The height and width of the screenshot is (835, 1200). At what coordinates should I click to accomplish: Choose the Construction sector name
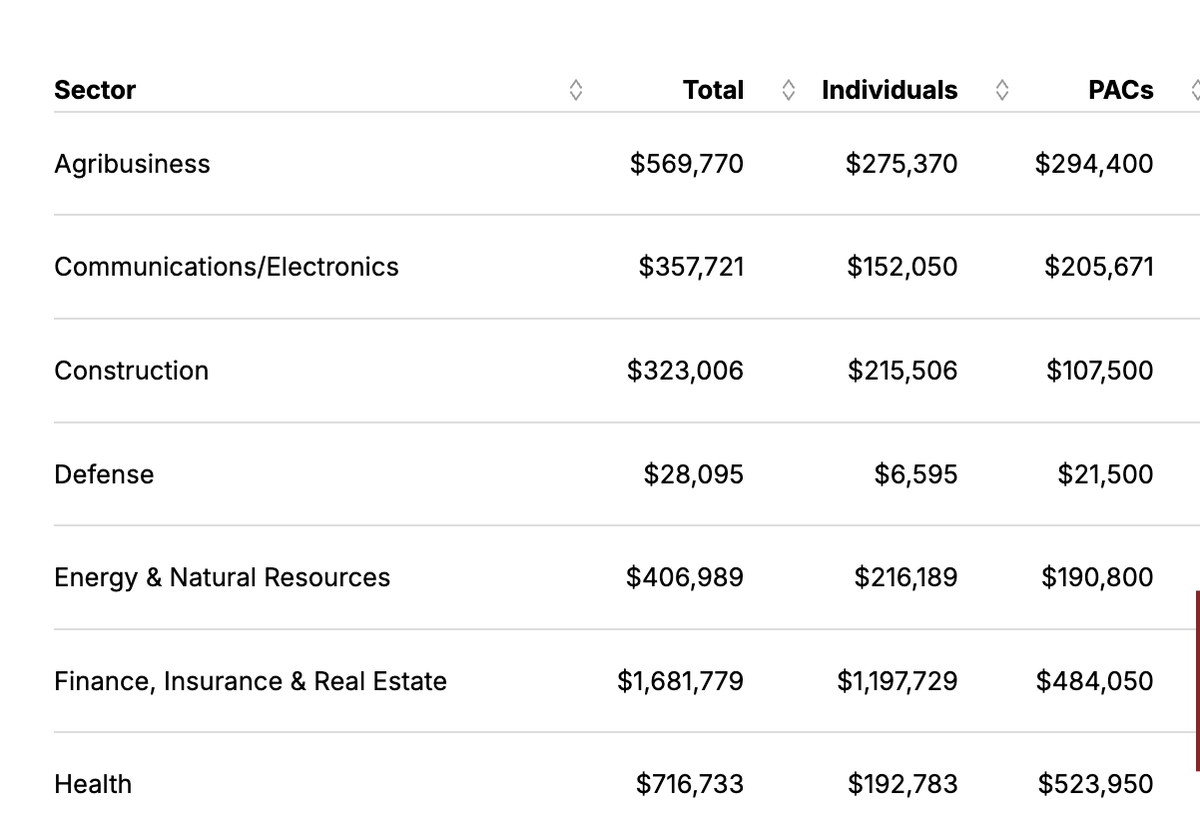coord(131,371)
